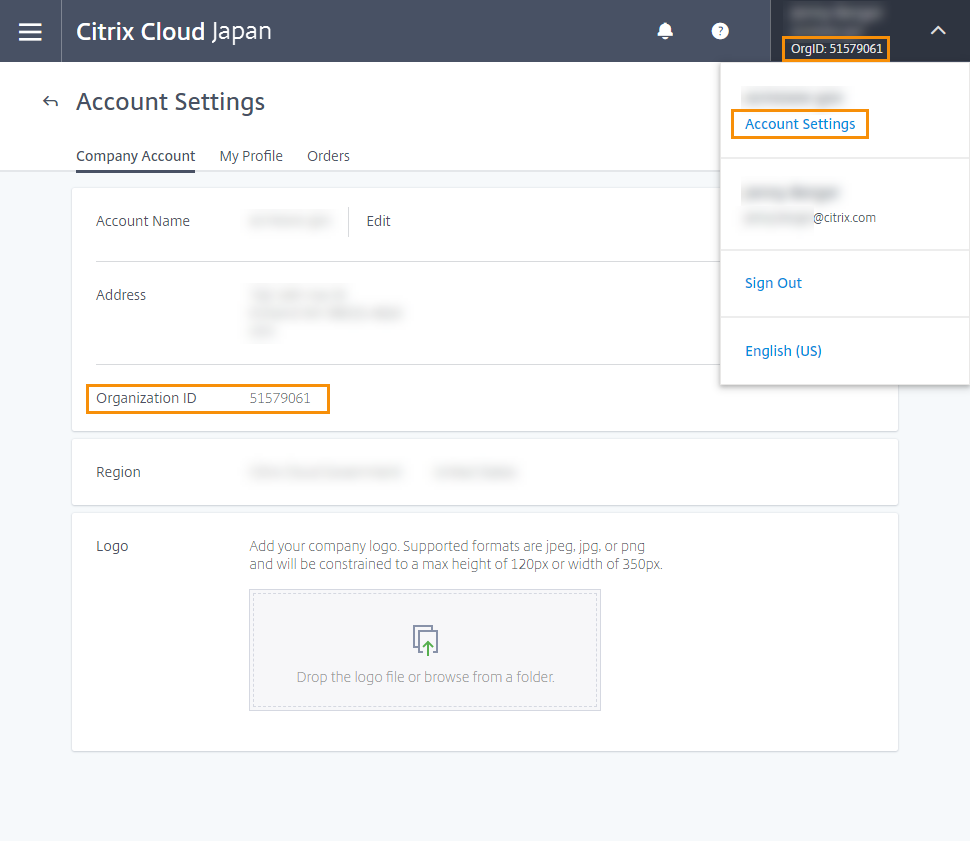Open the English (US) language option

[783, 351]
